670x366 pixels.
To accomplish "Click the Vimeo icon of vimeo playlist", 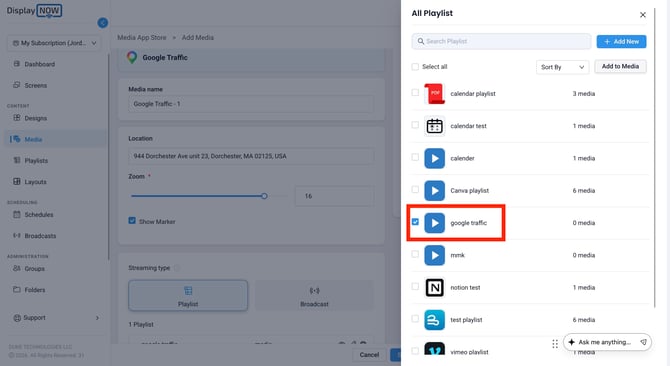I will [x=435, y=349].
